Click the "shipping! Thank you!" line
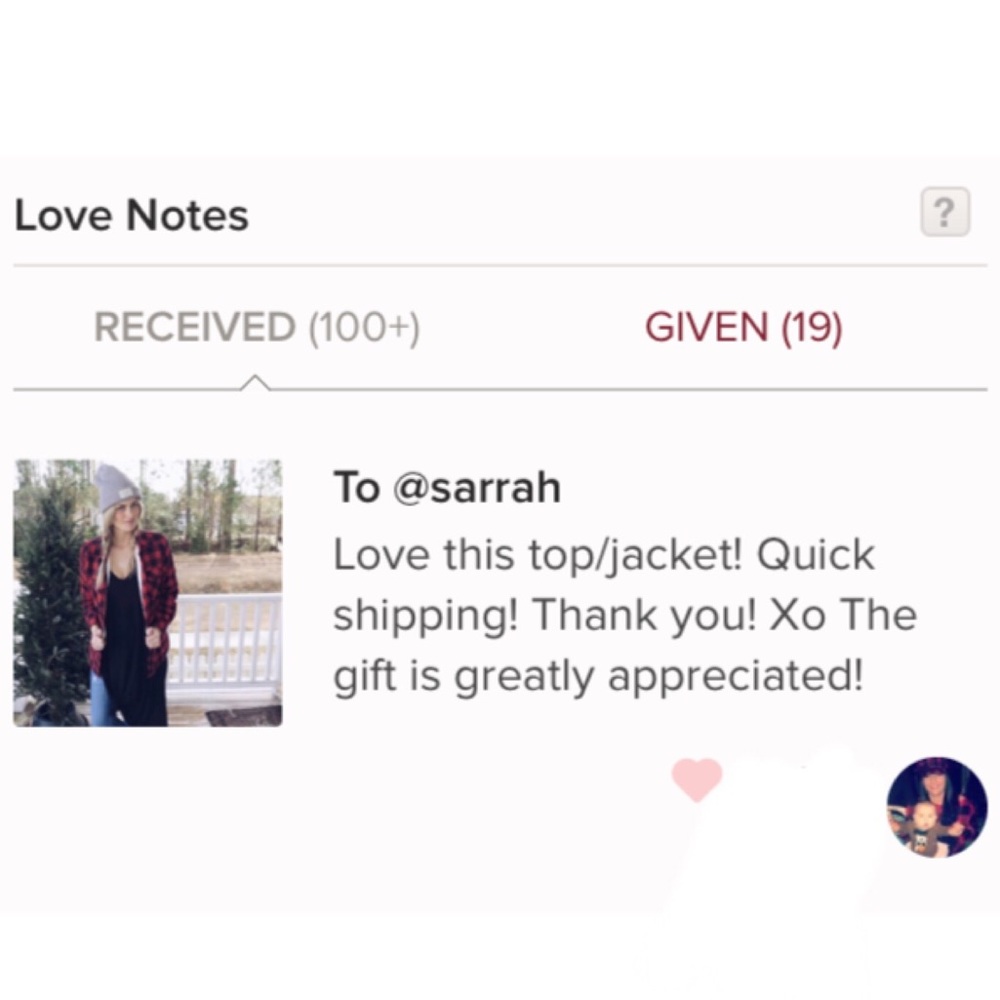 (545, 616)
